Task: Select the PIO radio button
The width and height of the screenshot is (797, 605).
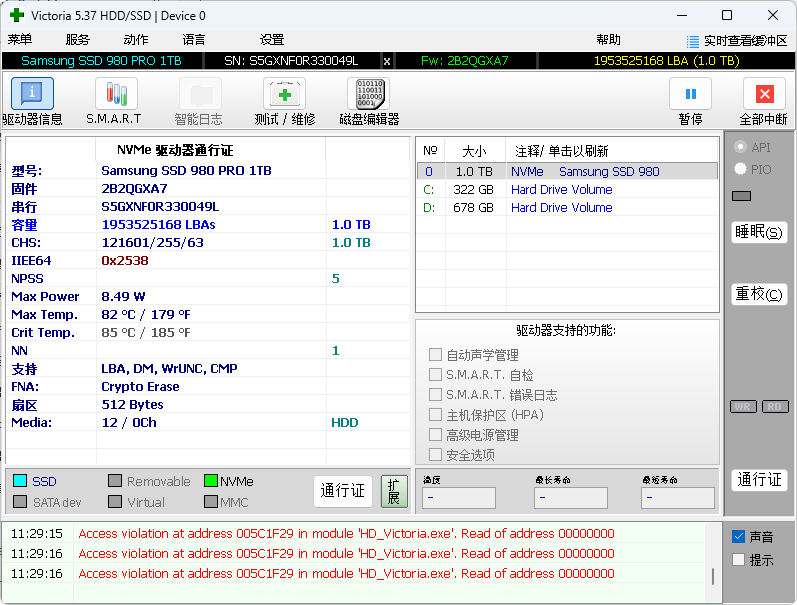Action: (x=741, y=170)
